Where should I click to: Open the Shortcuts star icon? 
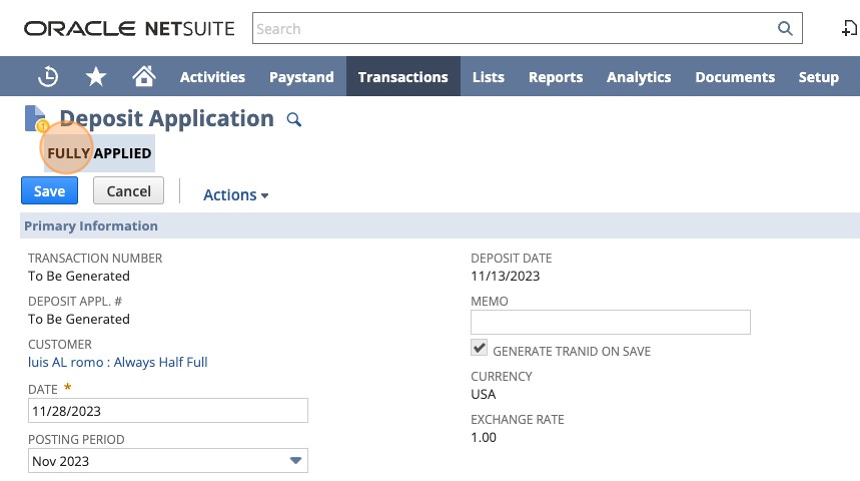(96, 76)
